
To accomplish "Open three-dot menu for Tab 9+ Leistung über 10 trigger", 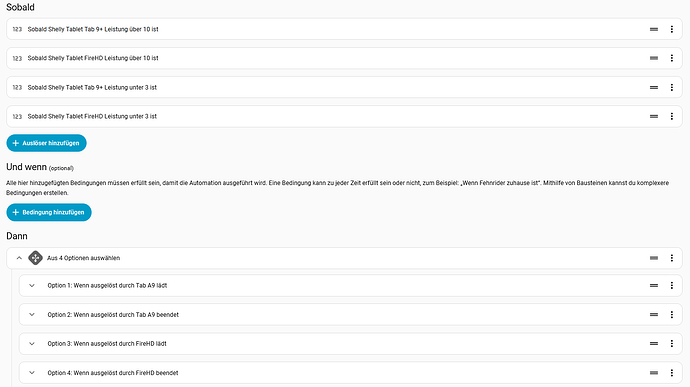I will 672,29.
